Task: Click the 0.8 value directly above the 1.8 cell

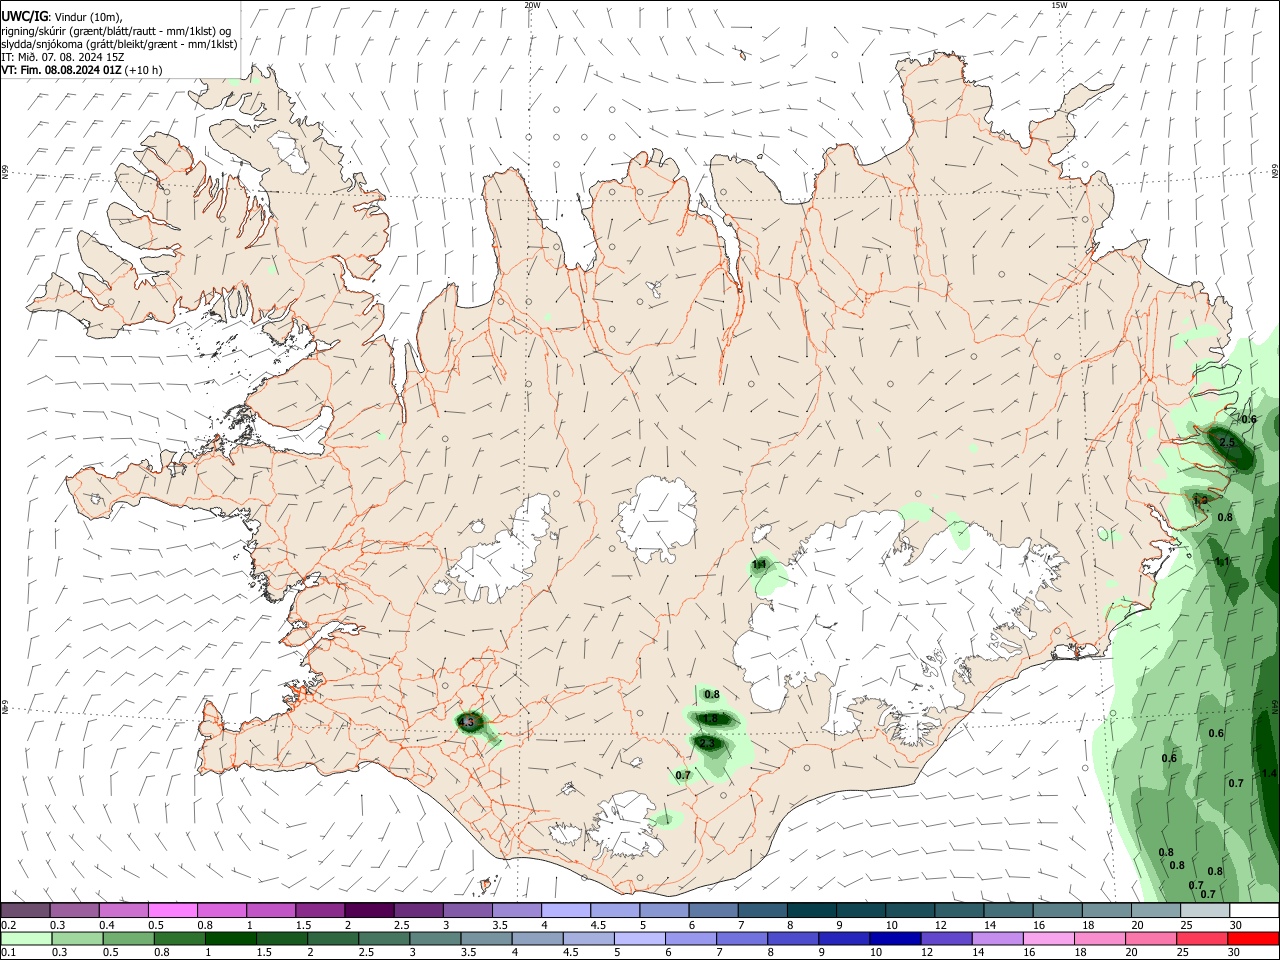Action: point(712,694)
